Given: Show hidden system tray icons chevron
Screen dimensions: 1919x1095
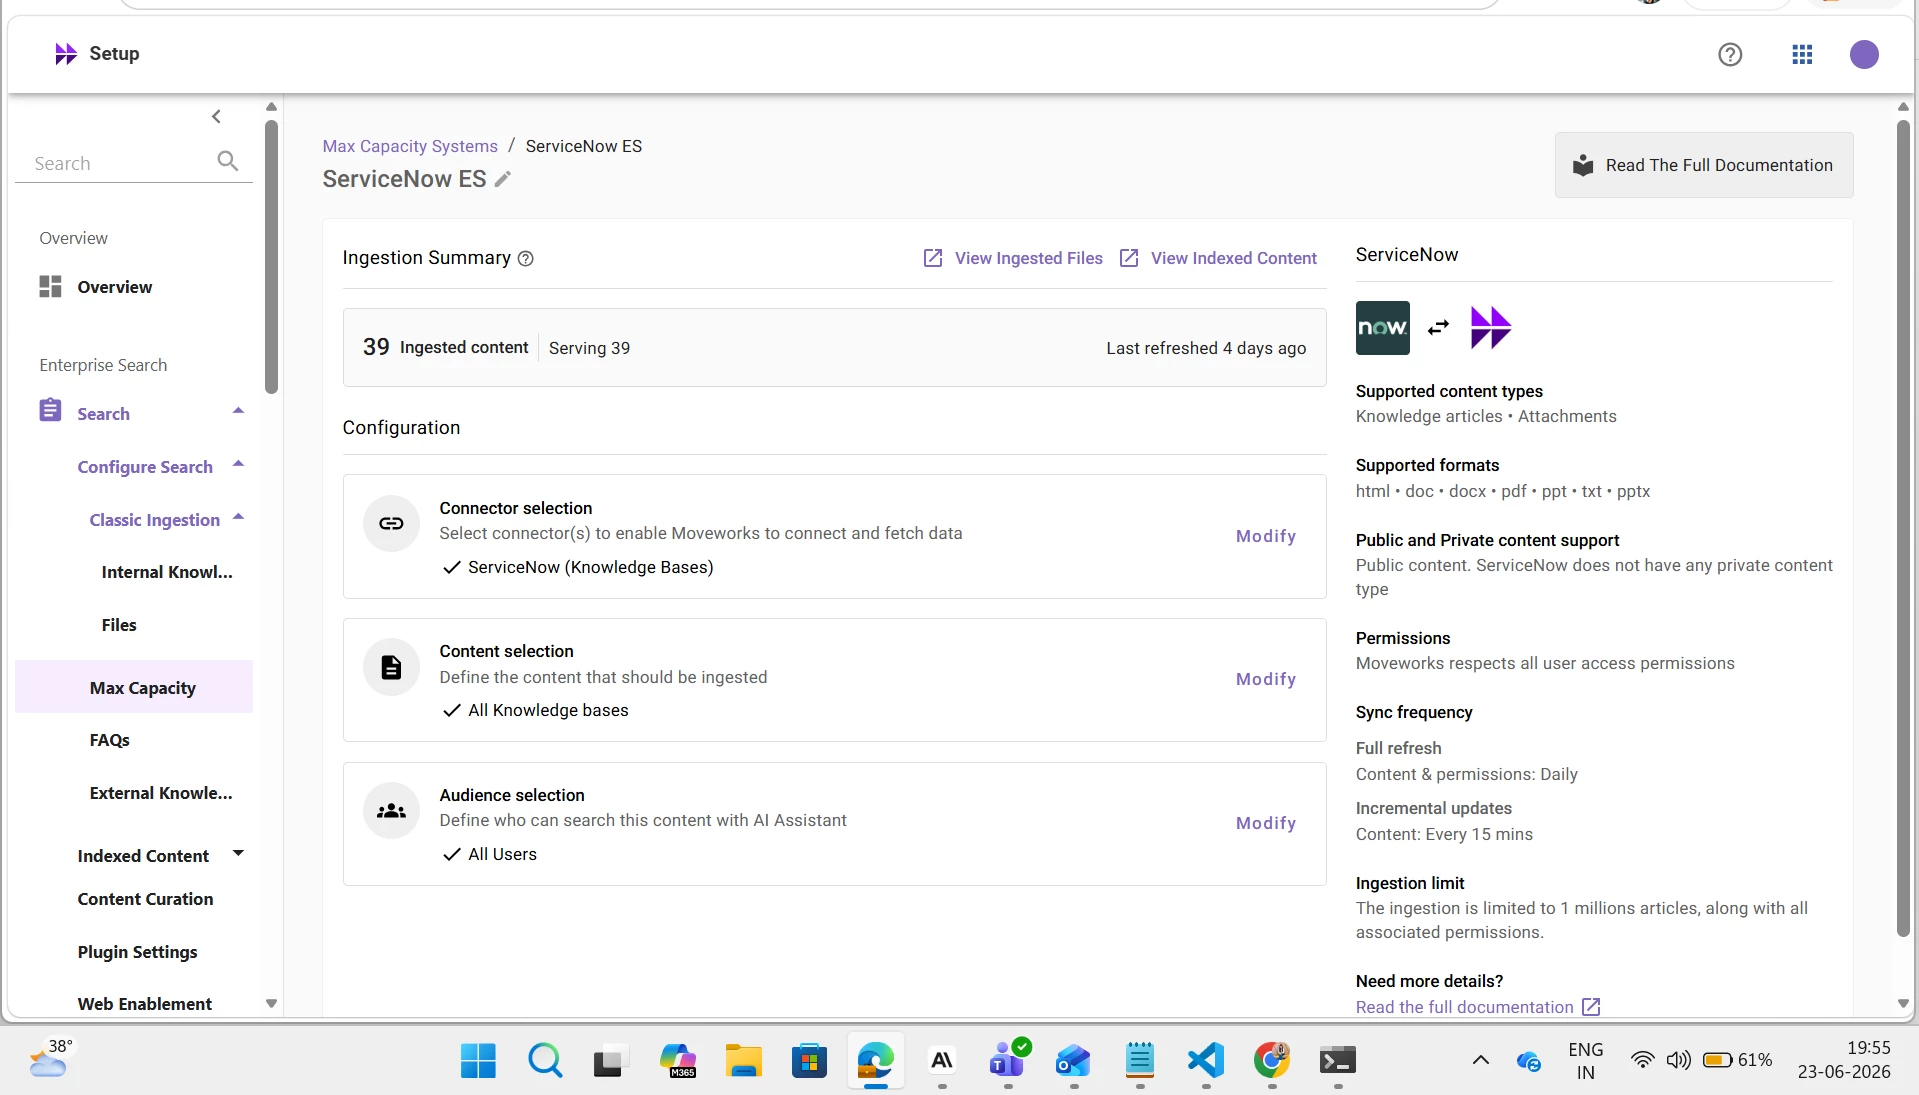Looking at the screenshot, I should click(x=1481, y=1060).
